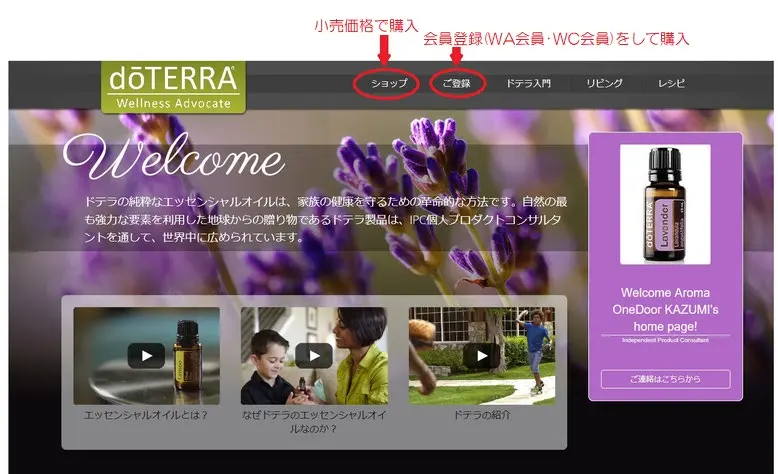Click the doTERRA Wellness Advocate logo
The height and width of the screenshot is (474, 778).
pyautogui.click(x=173, y=87)
